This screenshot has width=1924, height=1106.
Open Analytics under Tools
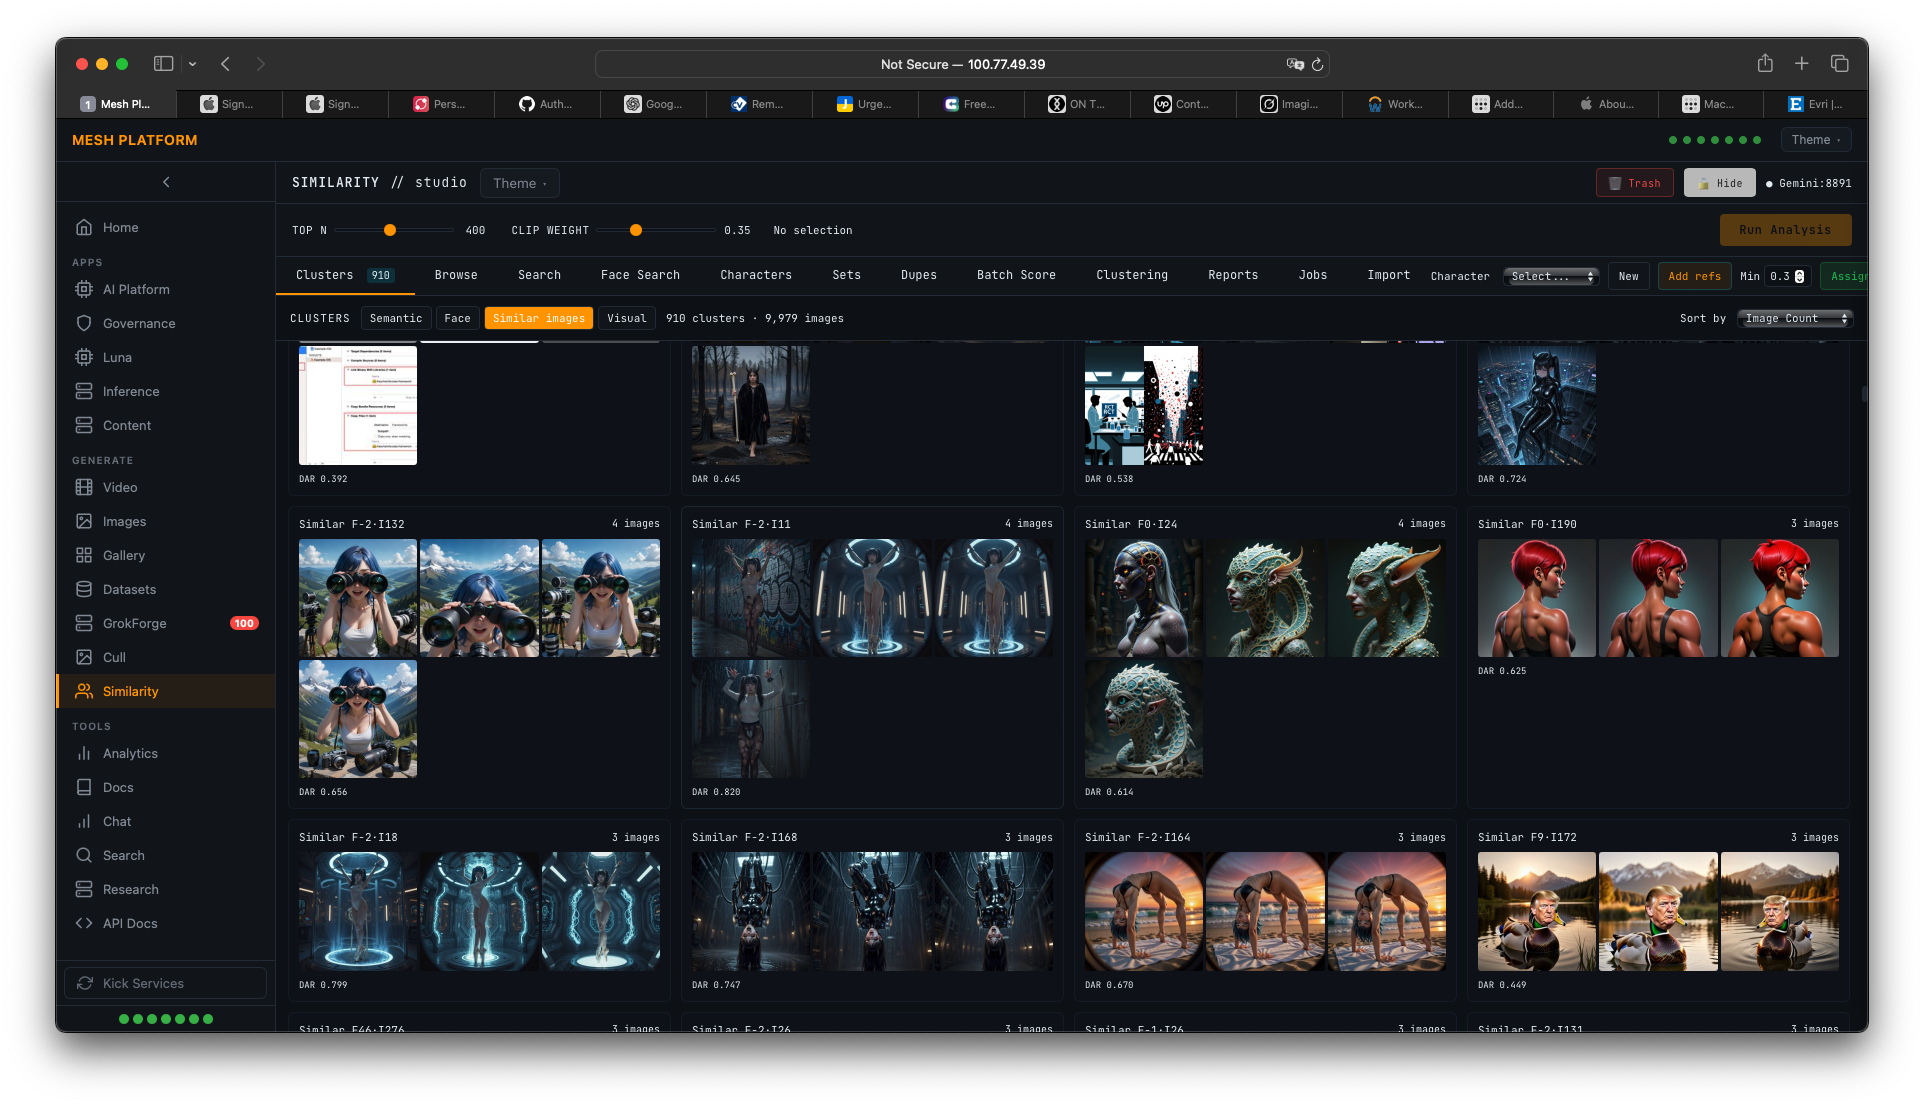(129, 753)
